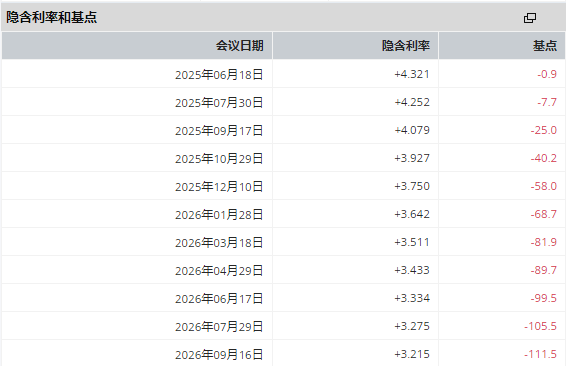Click the -105.5 basis points value
Viewport: 566px width, 366px height.
(x=540, y=326)
